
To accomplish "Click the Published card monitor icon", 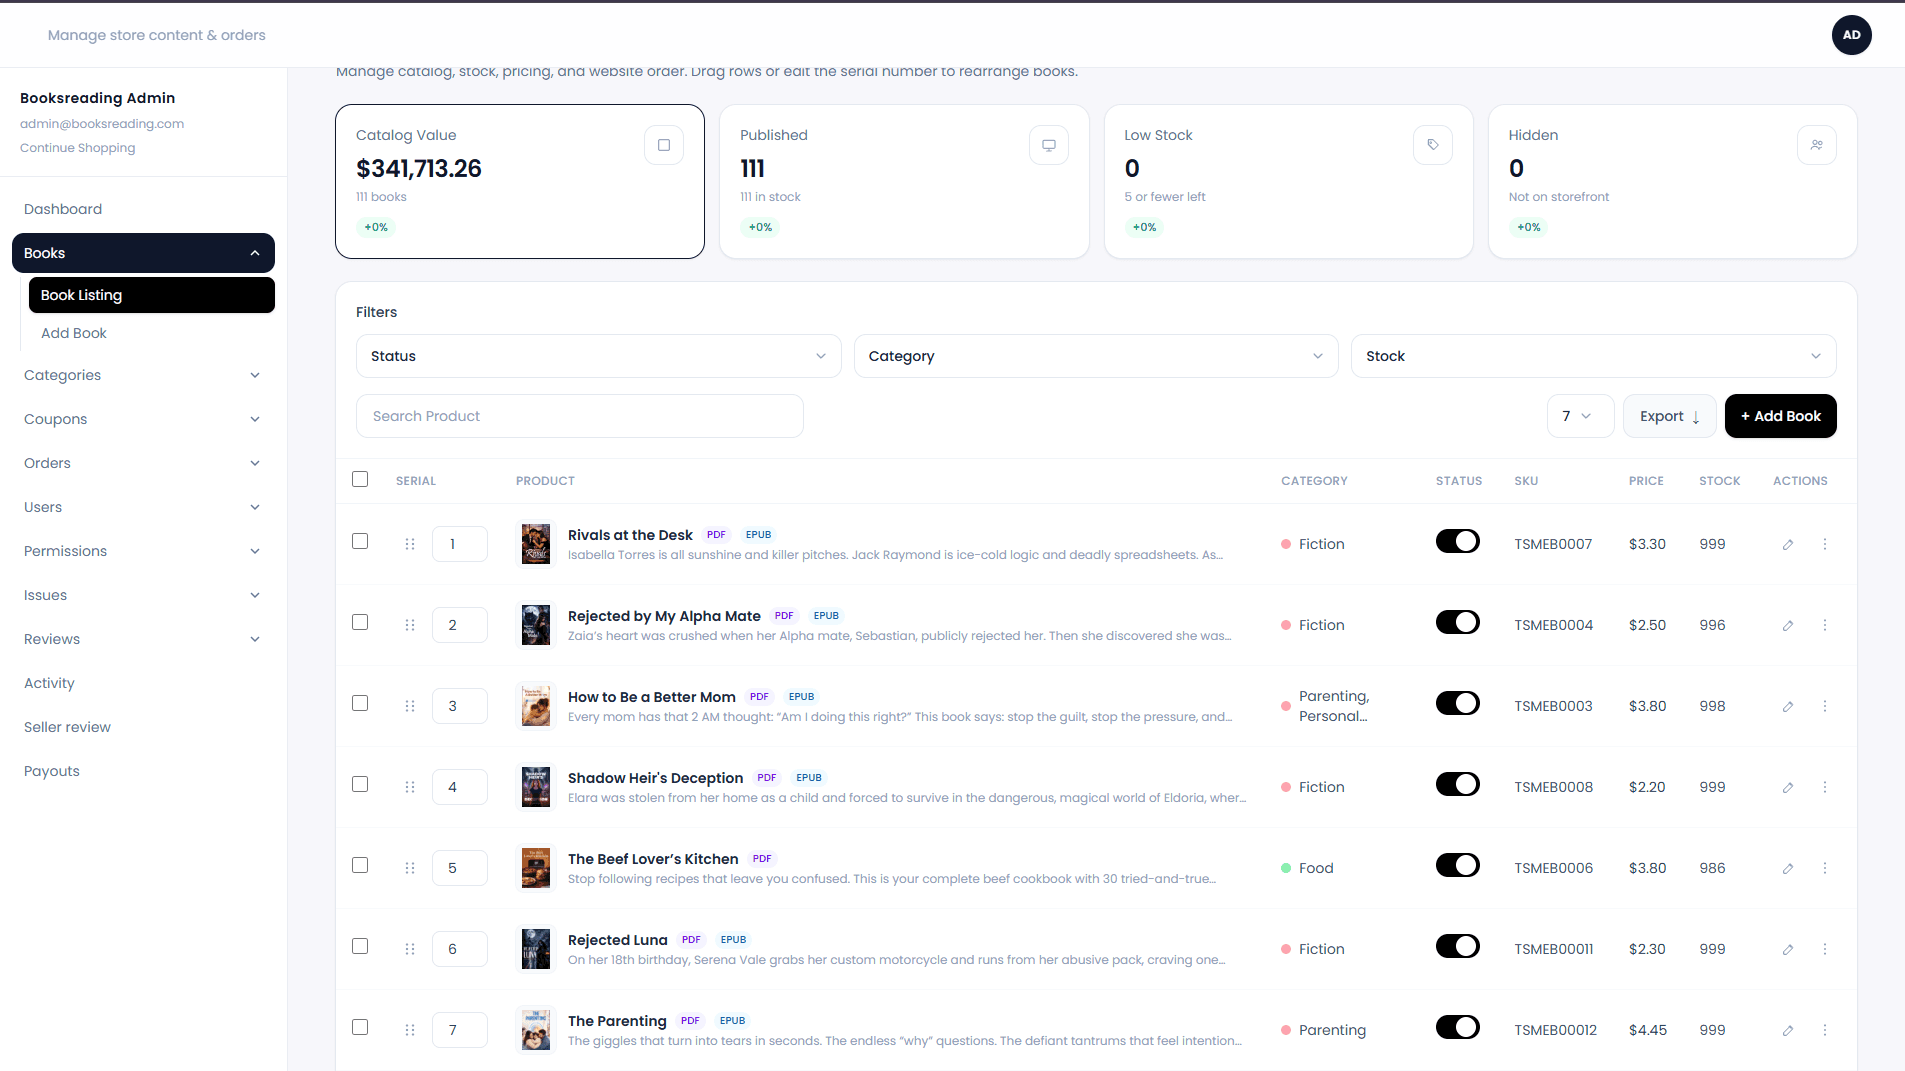I will coord(1049,145).
